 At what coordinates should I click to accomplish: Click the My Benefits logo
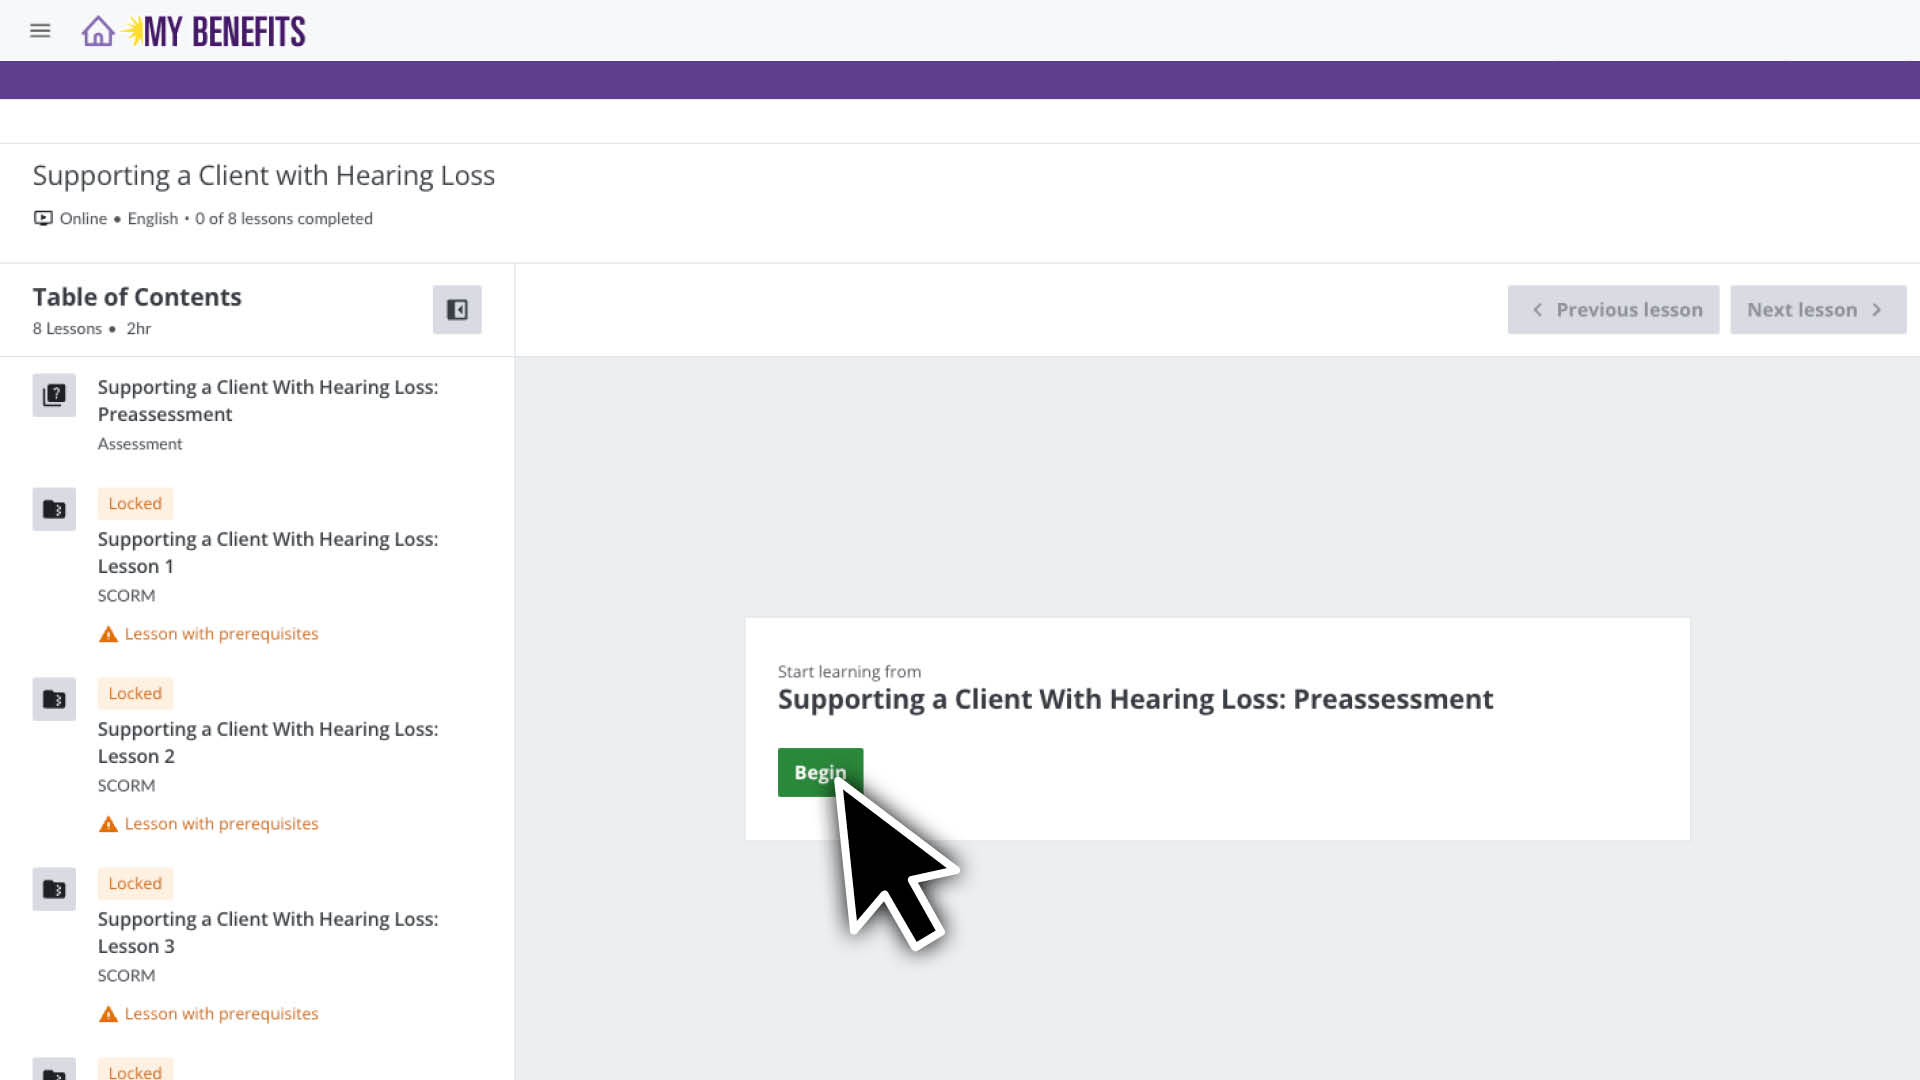click(224, 32)
